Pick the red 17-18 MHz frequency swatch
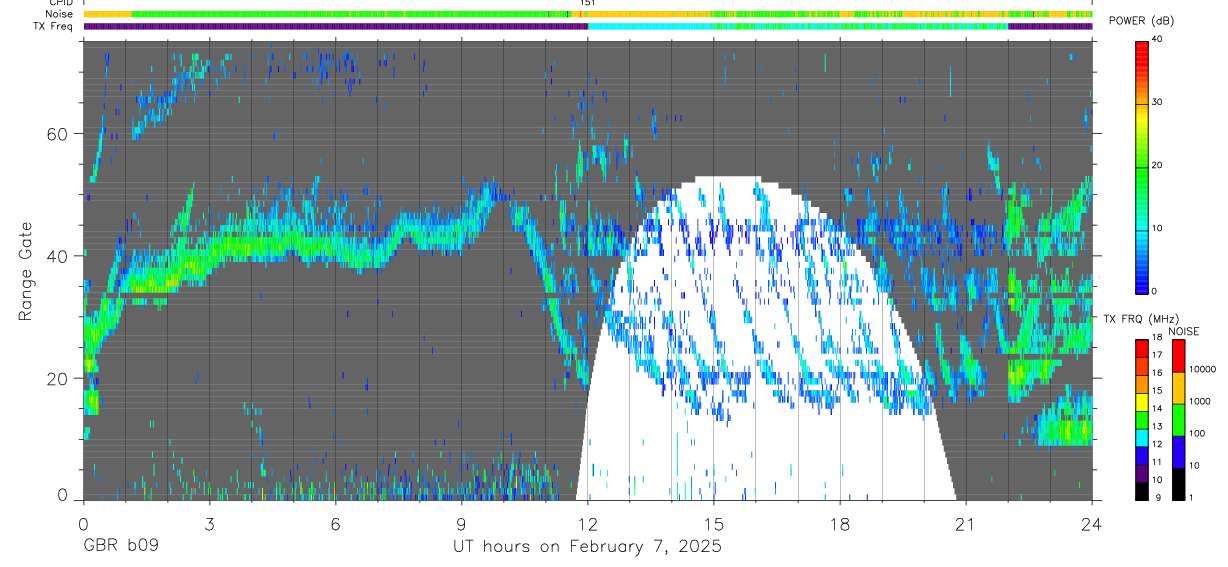This screenshot has height=567, width=1228. (x=1142, y=348)
